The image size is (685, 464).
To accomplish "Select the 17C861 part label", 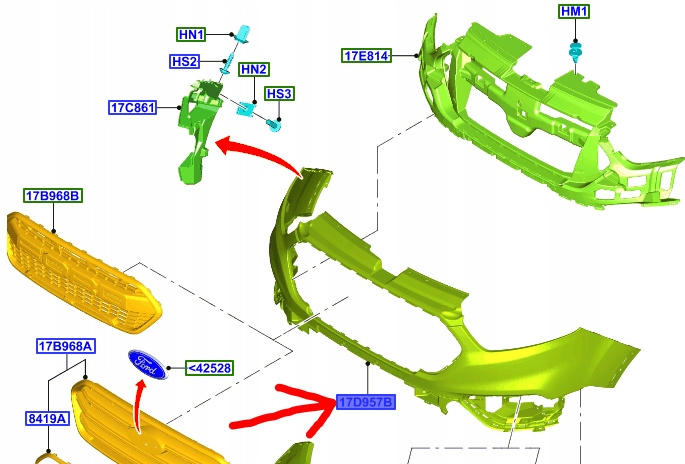I will pos(133,106).
